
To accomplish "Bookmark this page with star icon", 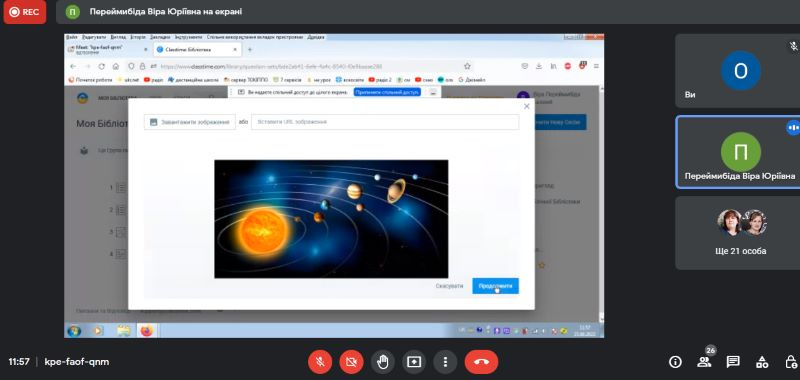I will [467, 66].
